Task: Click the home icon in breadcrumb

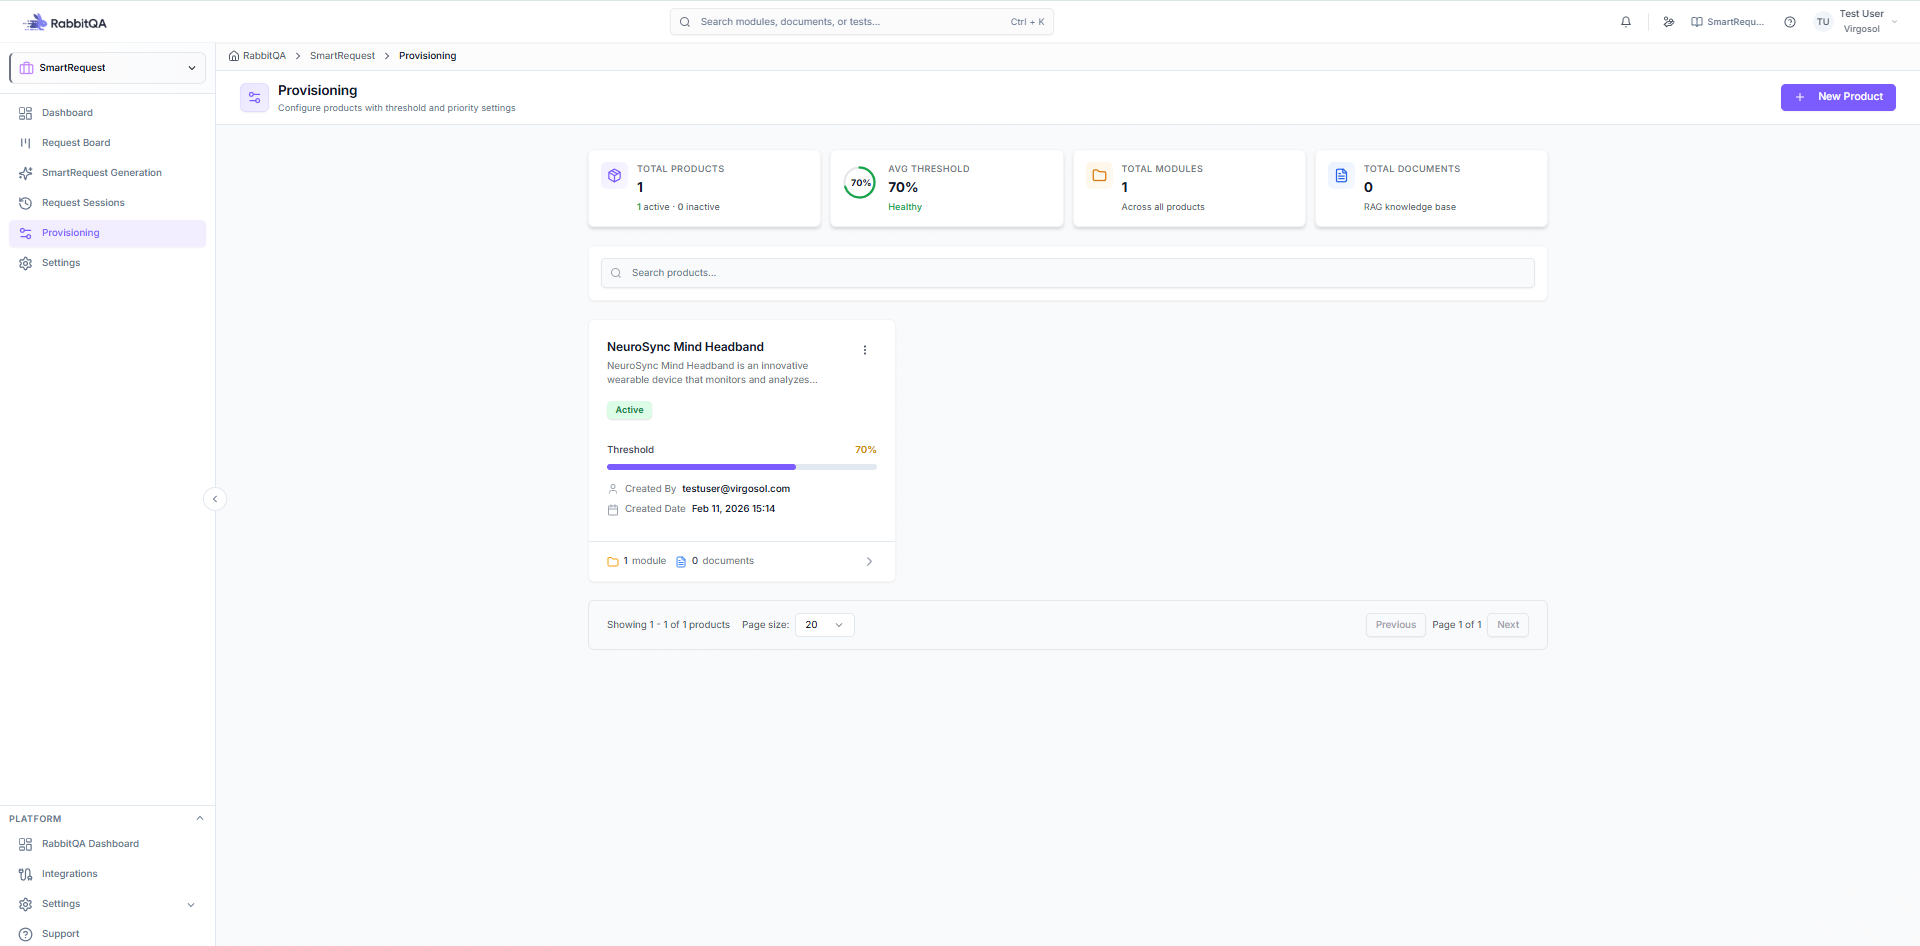Action: pyautogui.click(x=234, y=56)
